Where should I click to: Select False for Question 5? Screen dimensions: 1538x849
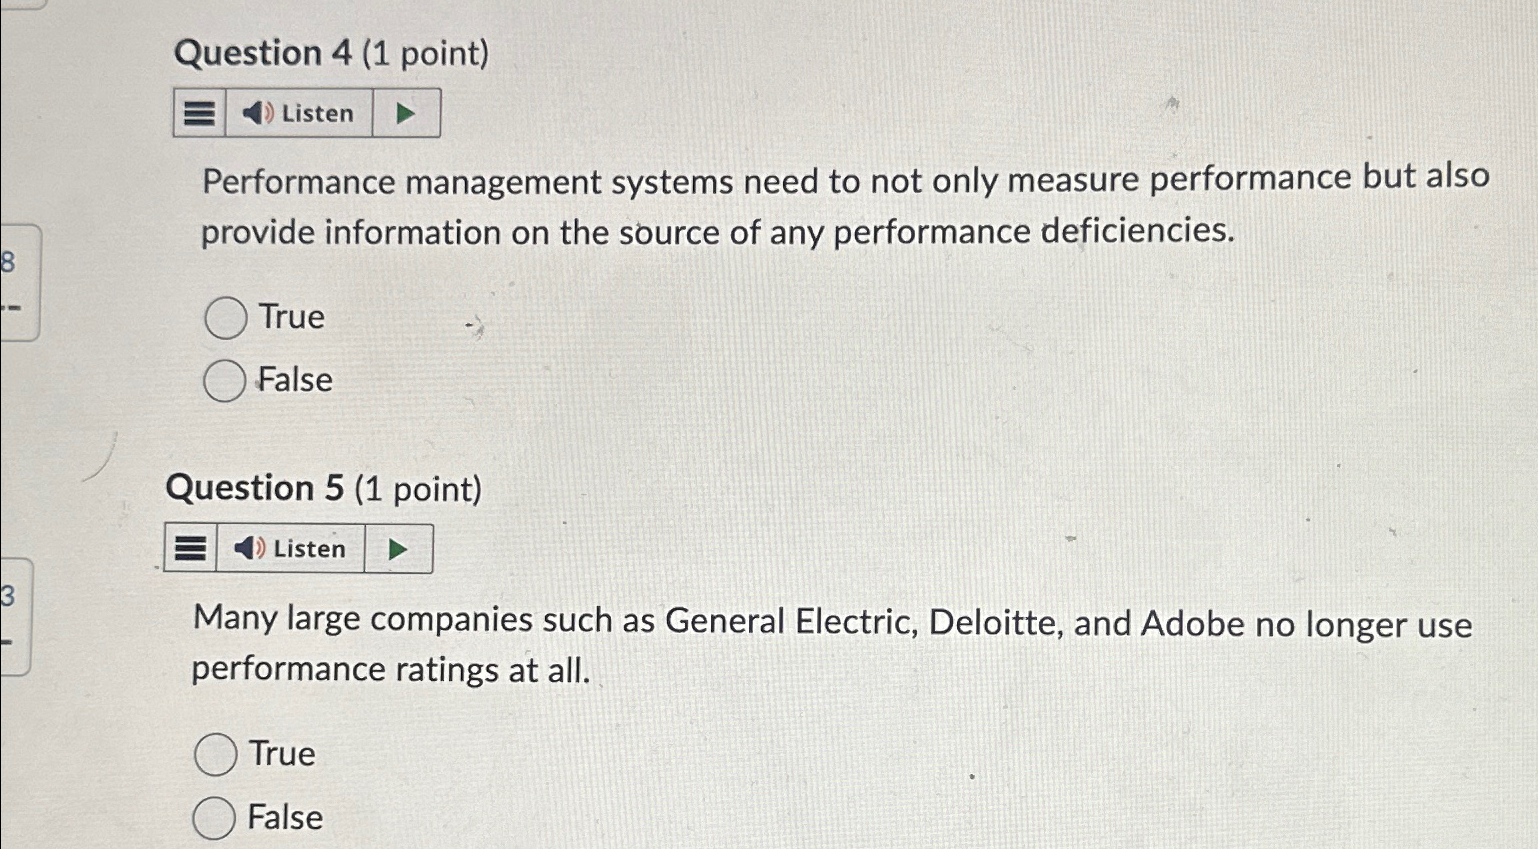click(x=215, y=818)
